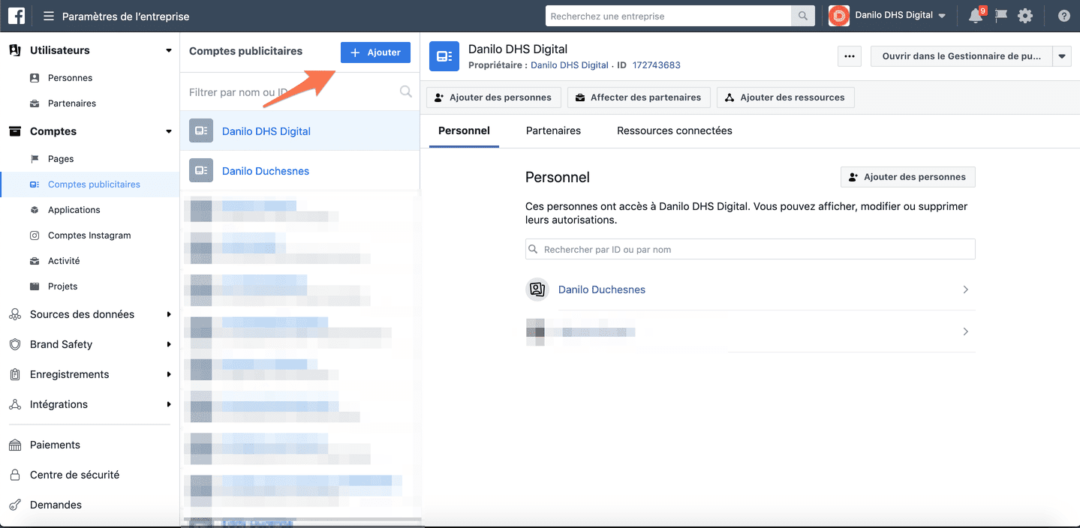Select Danilo Duchesnes ad account in list

click(x=265, y=171)
